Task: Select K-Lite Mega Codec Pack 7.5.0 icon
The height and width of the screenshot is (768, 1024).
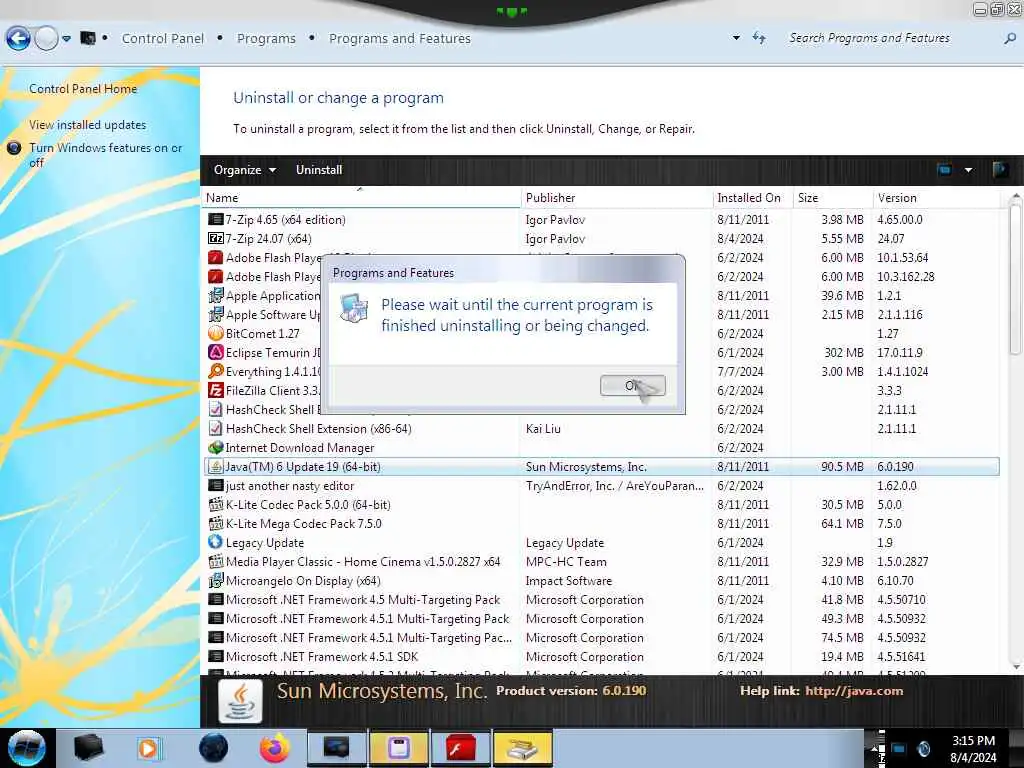Action: [216, 523]
